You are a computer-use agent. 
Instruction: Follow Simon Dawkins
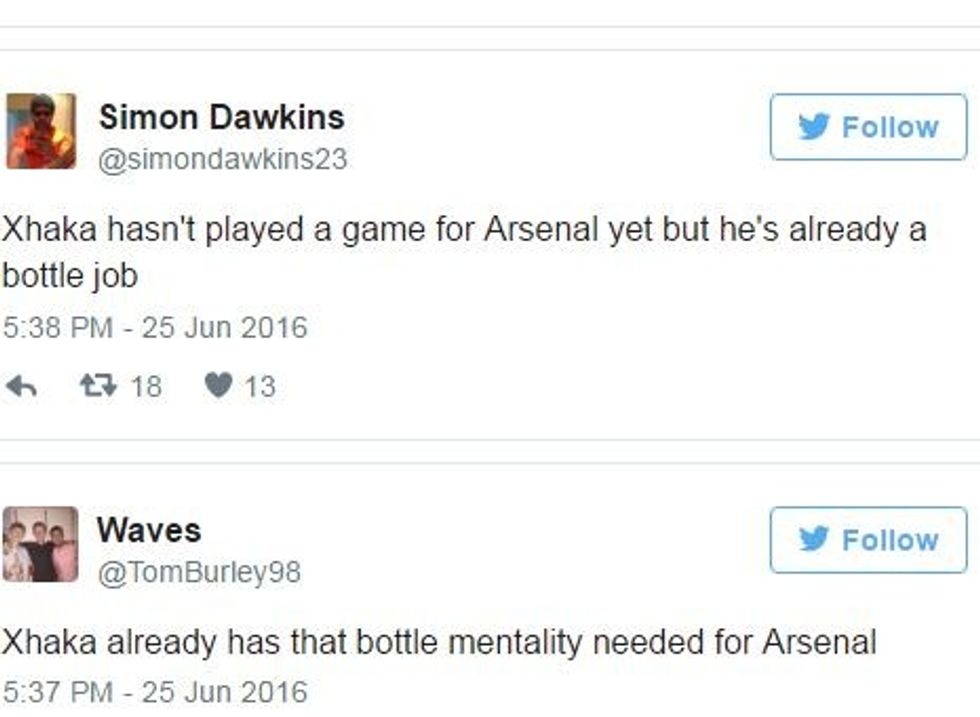(x=868, y=127)
